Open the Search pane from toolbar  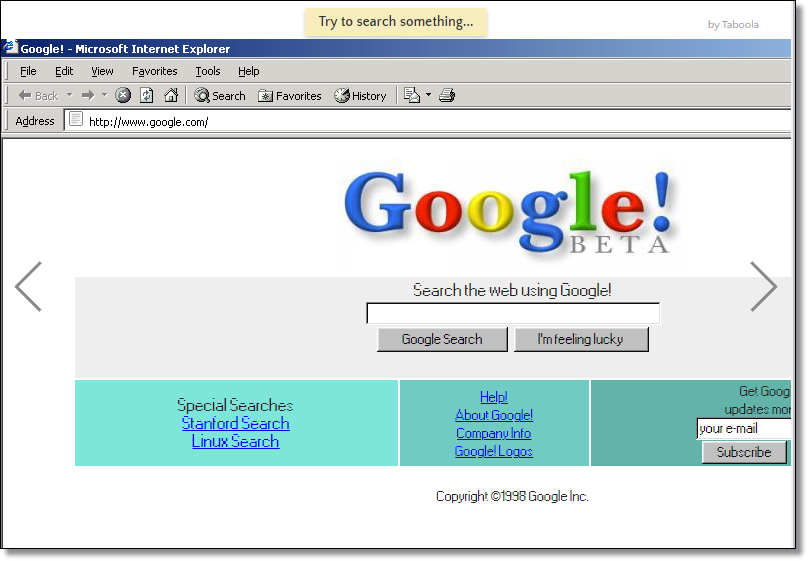click(220, 96)
